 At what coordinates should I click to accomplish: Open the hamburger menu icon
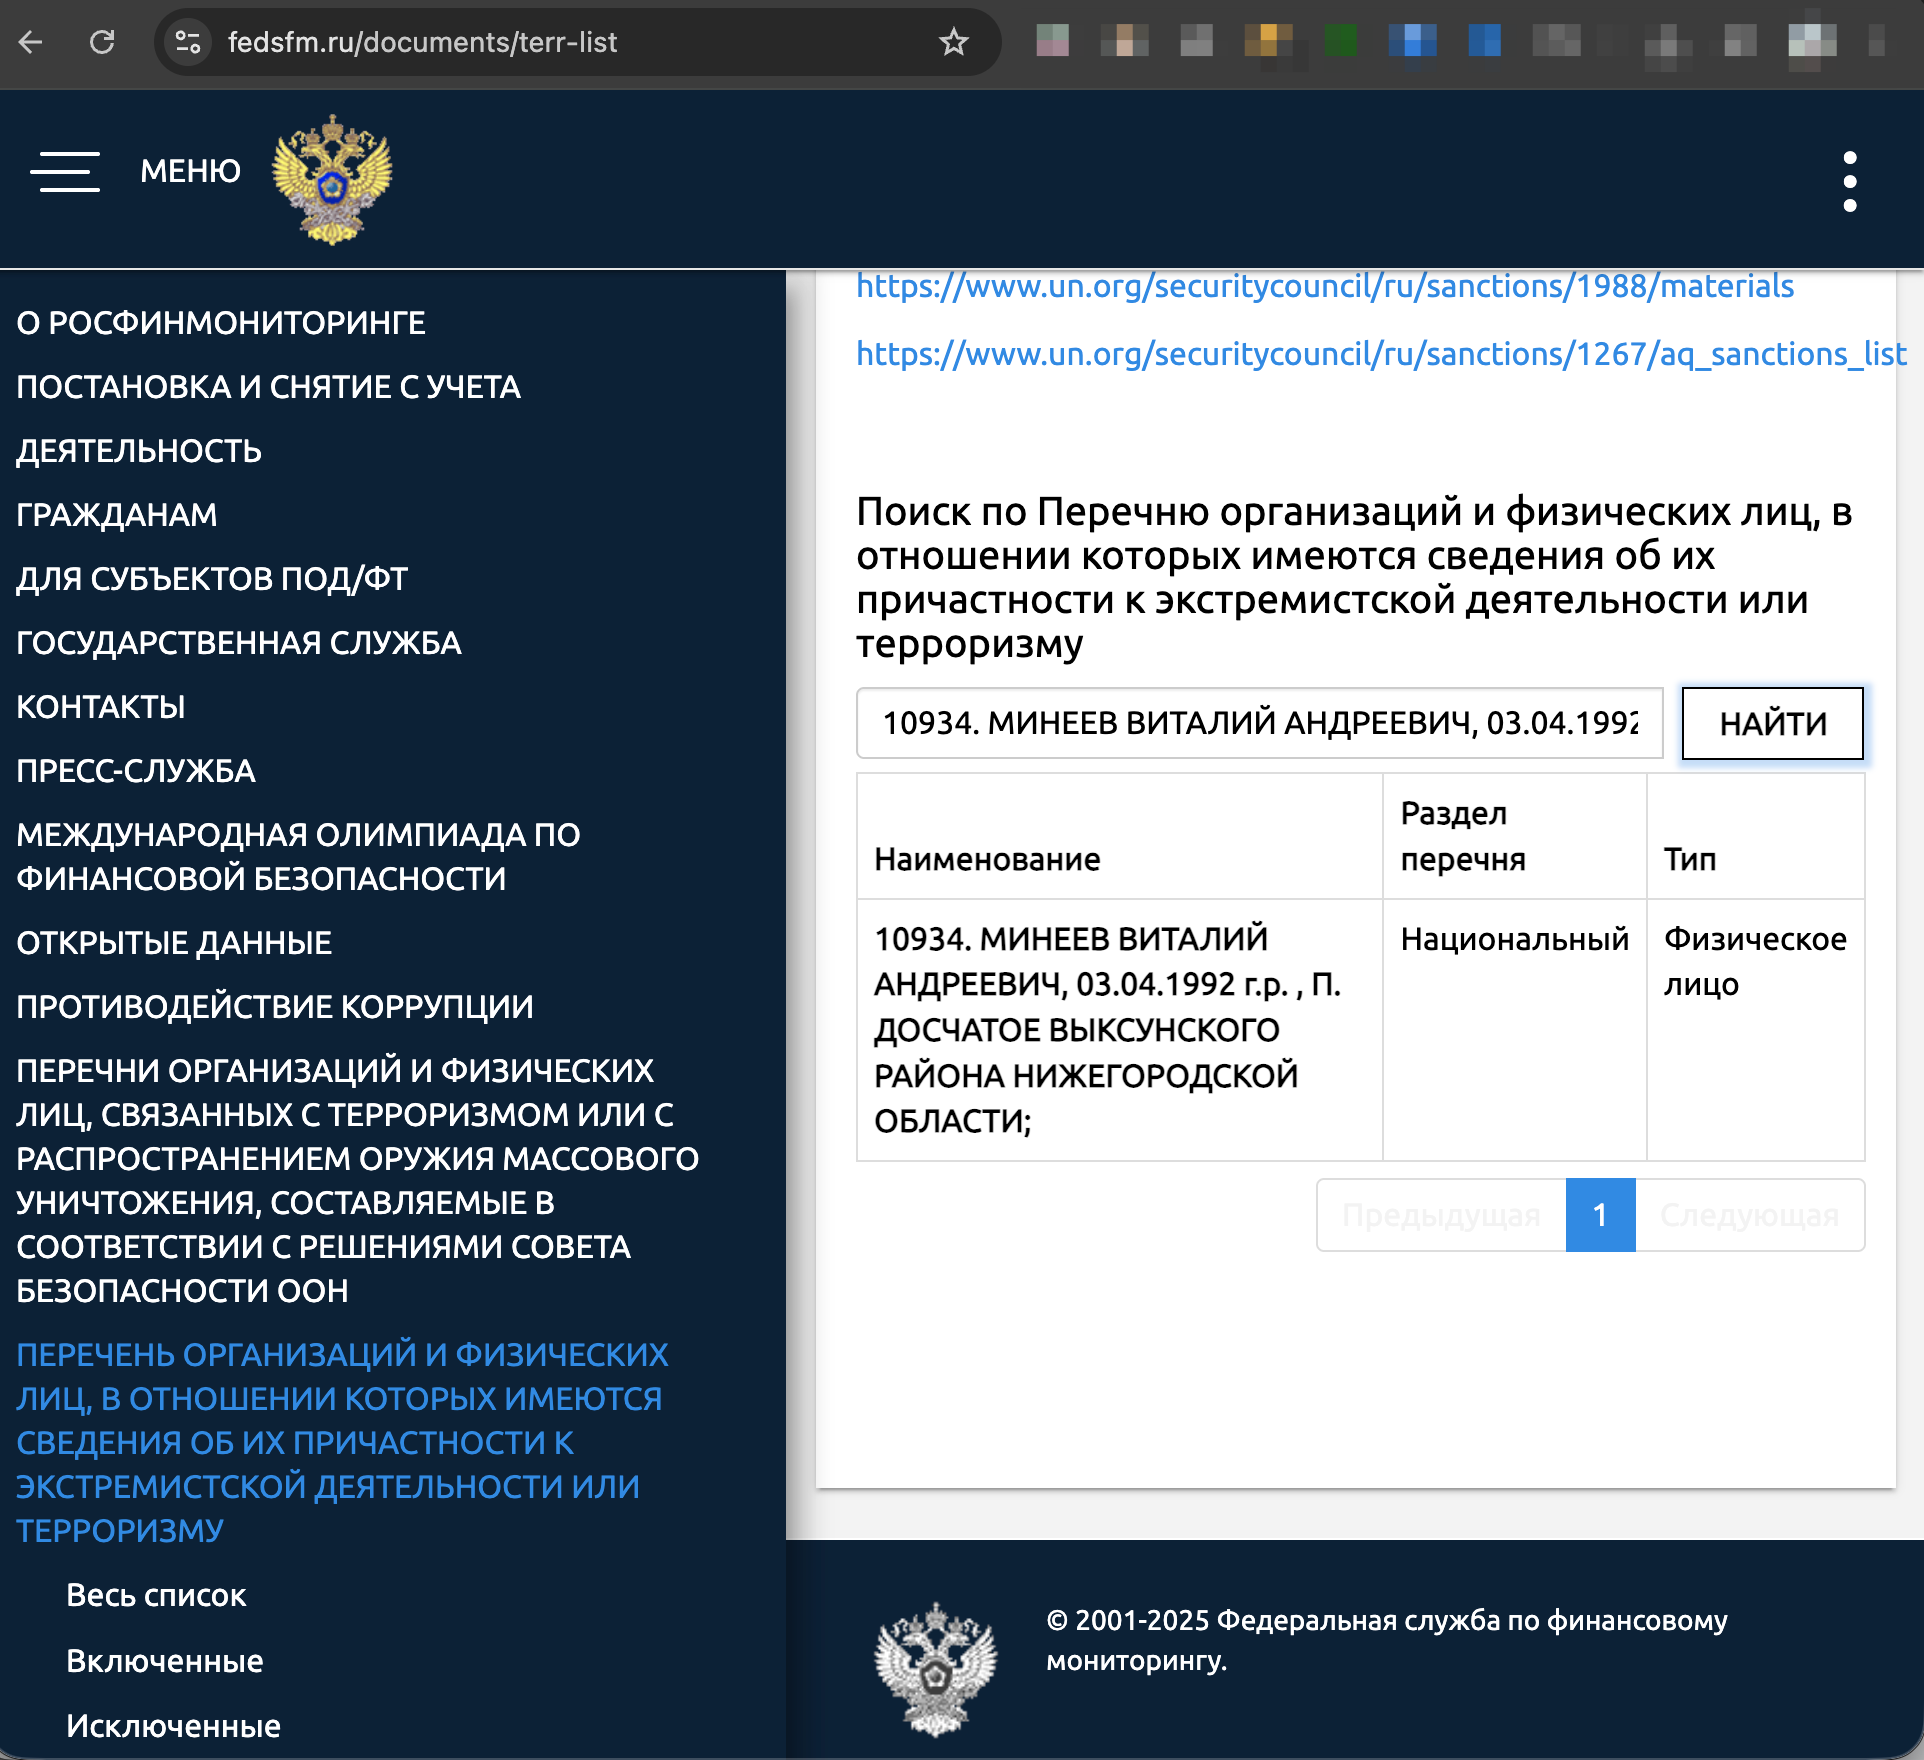click(x=65, y=171)
